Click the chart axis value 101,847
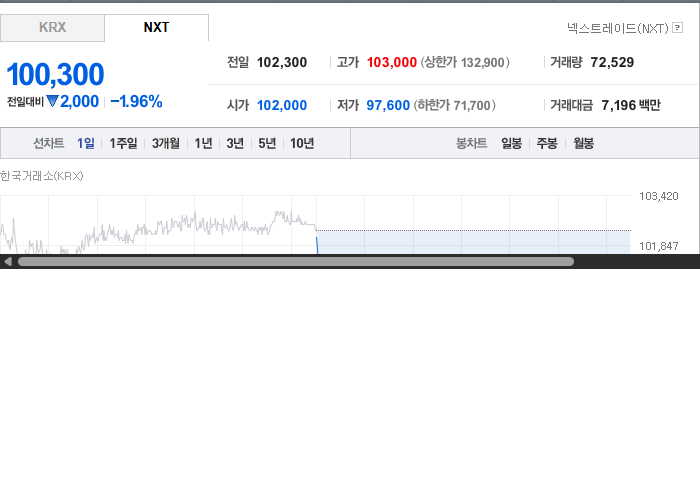The image size is (700, 490). [658, 246]
